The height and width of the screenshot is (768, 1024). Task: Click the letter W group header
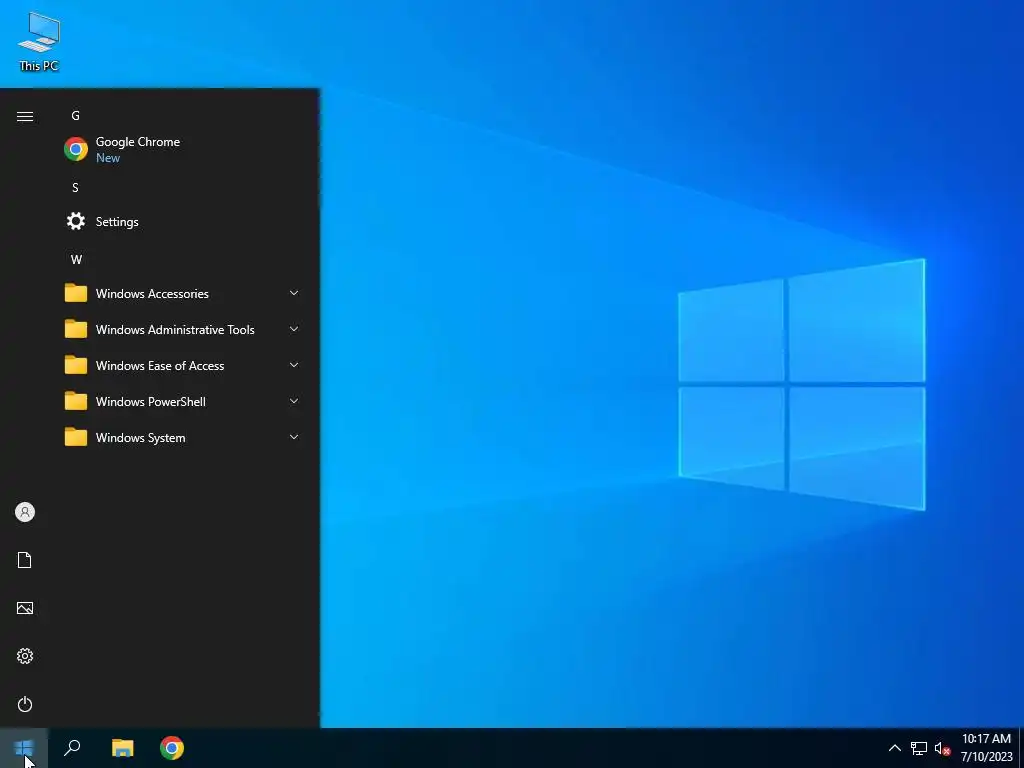(x=76, y=259)
